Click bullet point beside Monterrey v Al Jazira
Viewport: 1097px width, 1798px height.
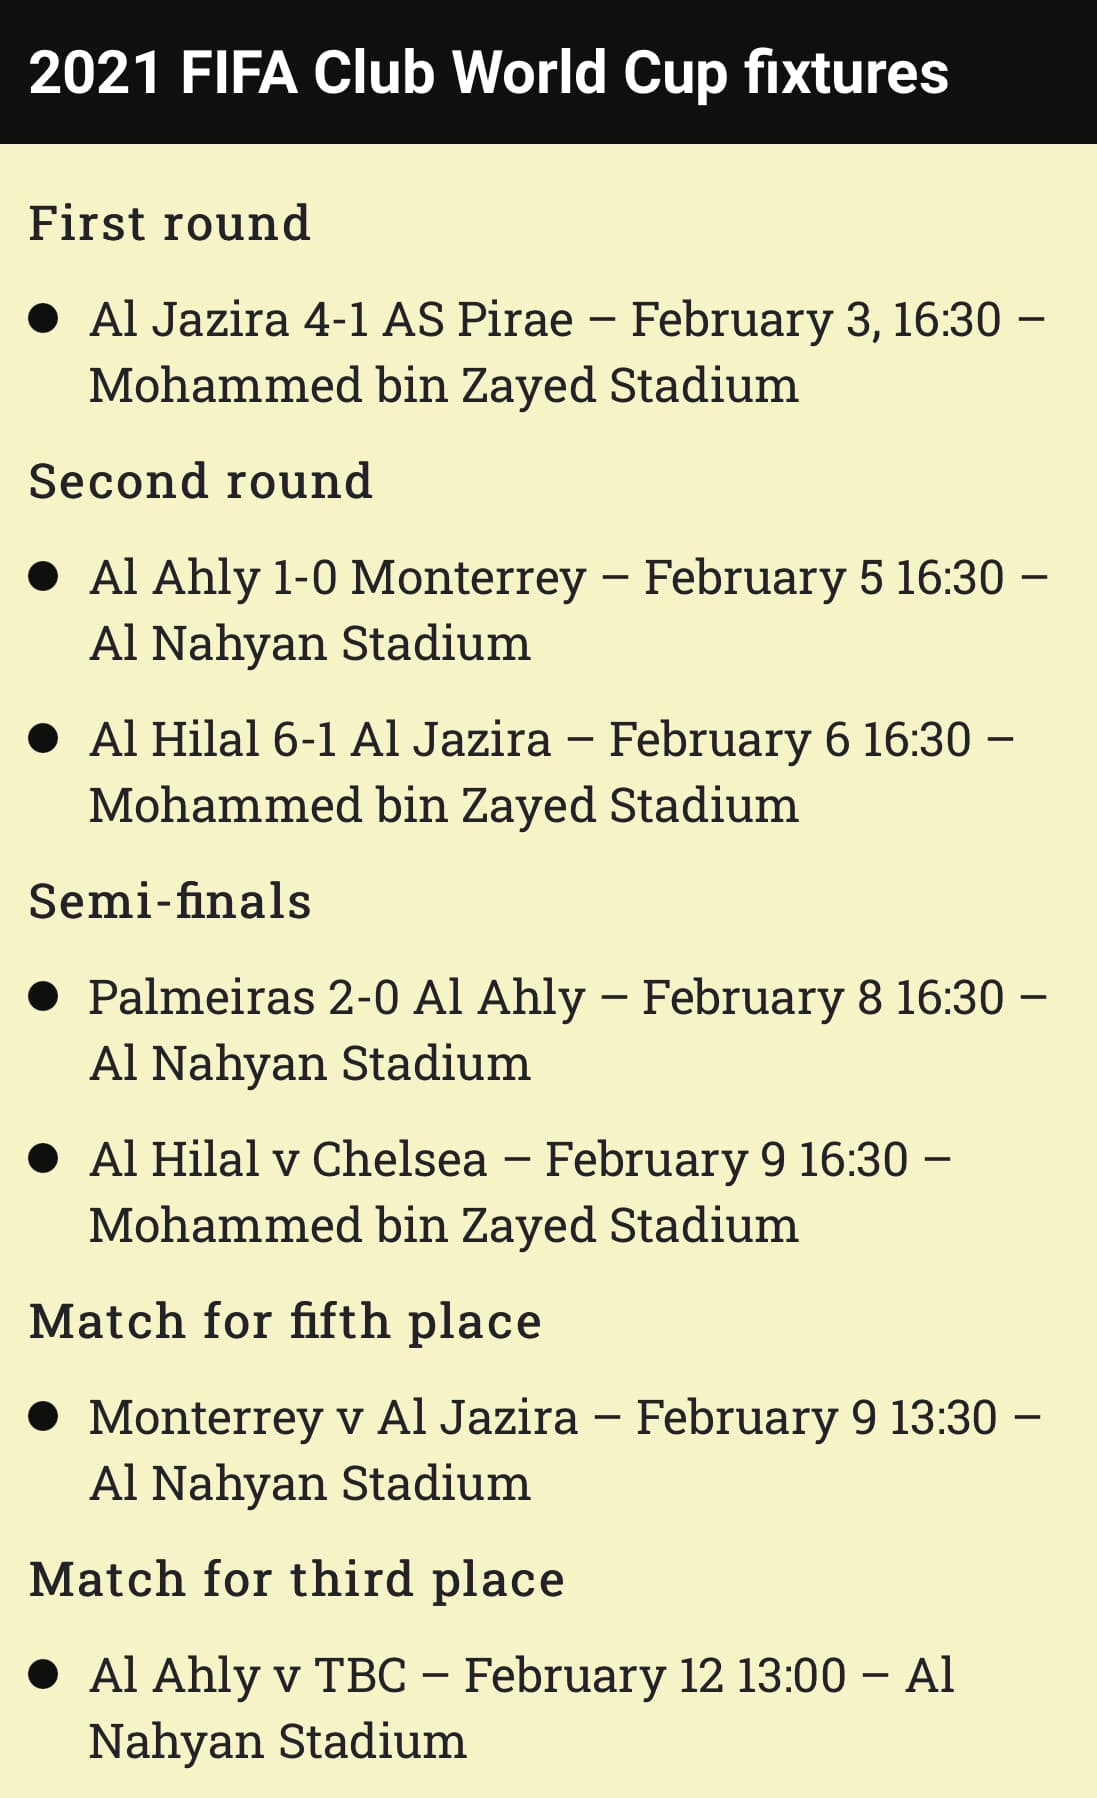pos(43,1417)
